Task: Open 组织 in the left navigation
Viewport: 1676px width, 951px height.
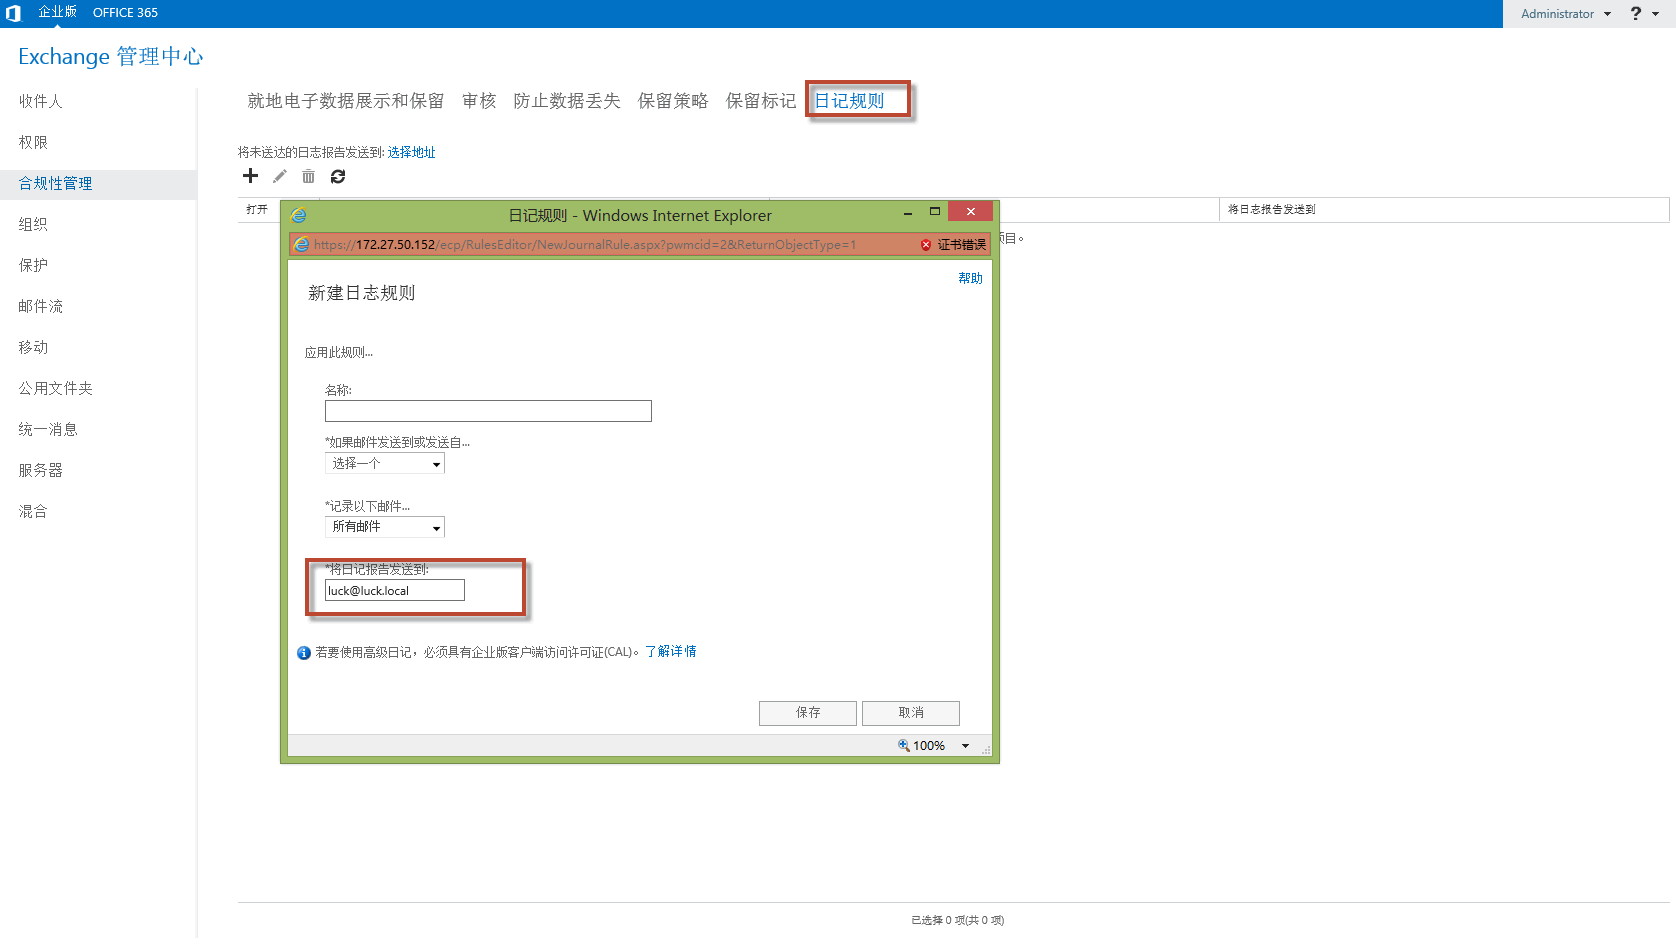Action: click(x=33, y=224)
